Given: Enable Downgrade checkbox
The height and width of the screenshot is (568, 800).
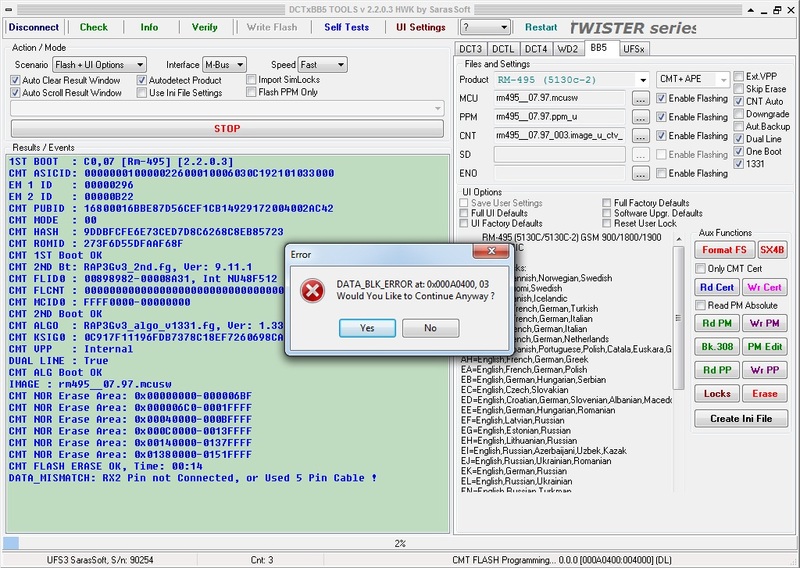Looking at the screenshot, I should coord(738,114).
